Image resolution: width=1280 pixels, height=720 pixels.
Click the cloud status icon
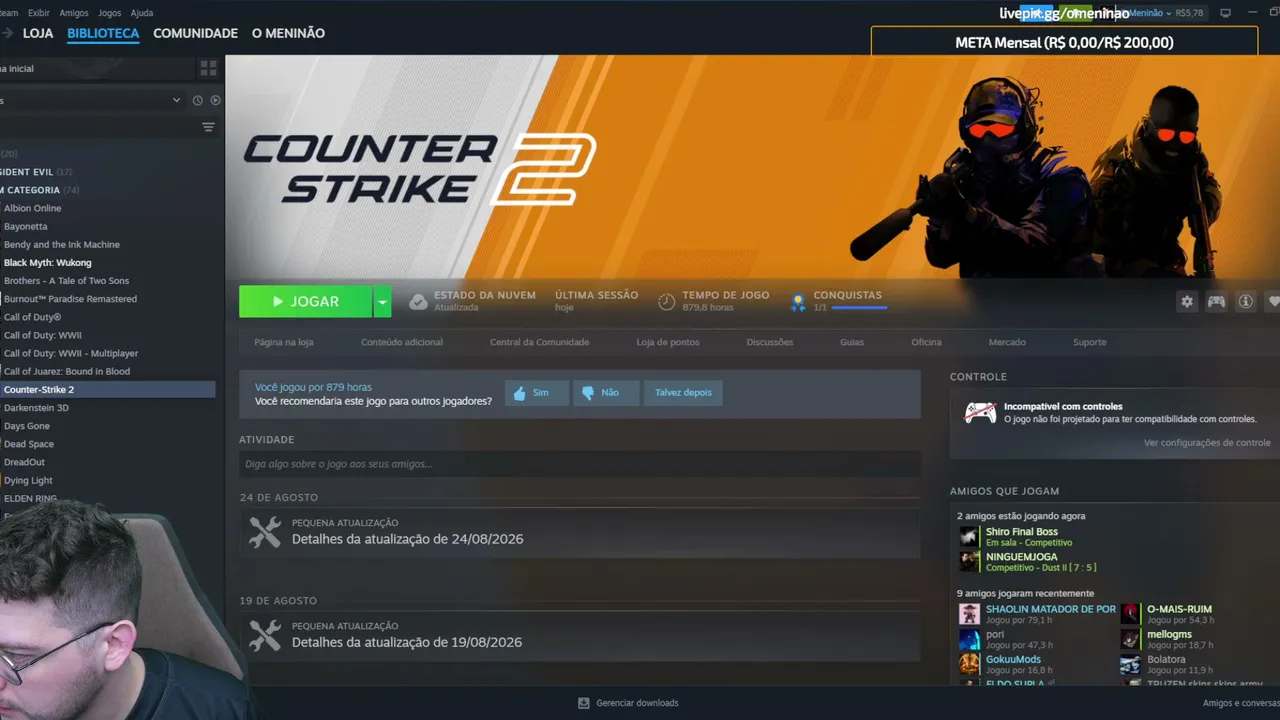click(418, 301)
